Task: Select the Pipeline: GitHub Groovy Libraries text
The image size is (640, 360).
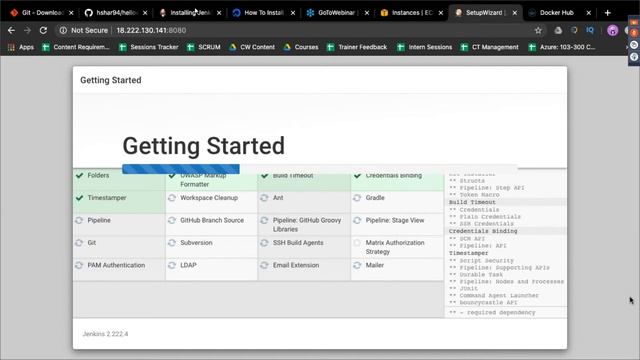Action: [307, 224]
